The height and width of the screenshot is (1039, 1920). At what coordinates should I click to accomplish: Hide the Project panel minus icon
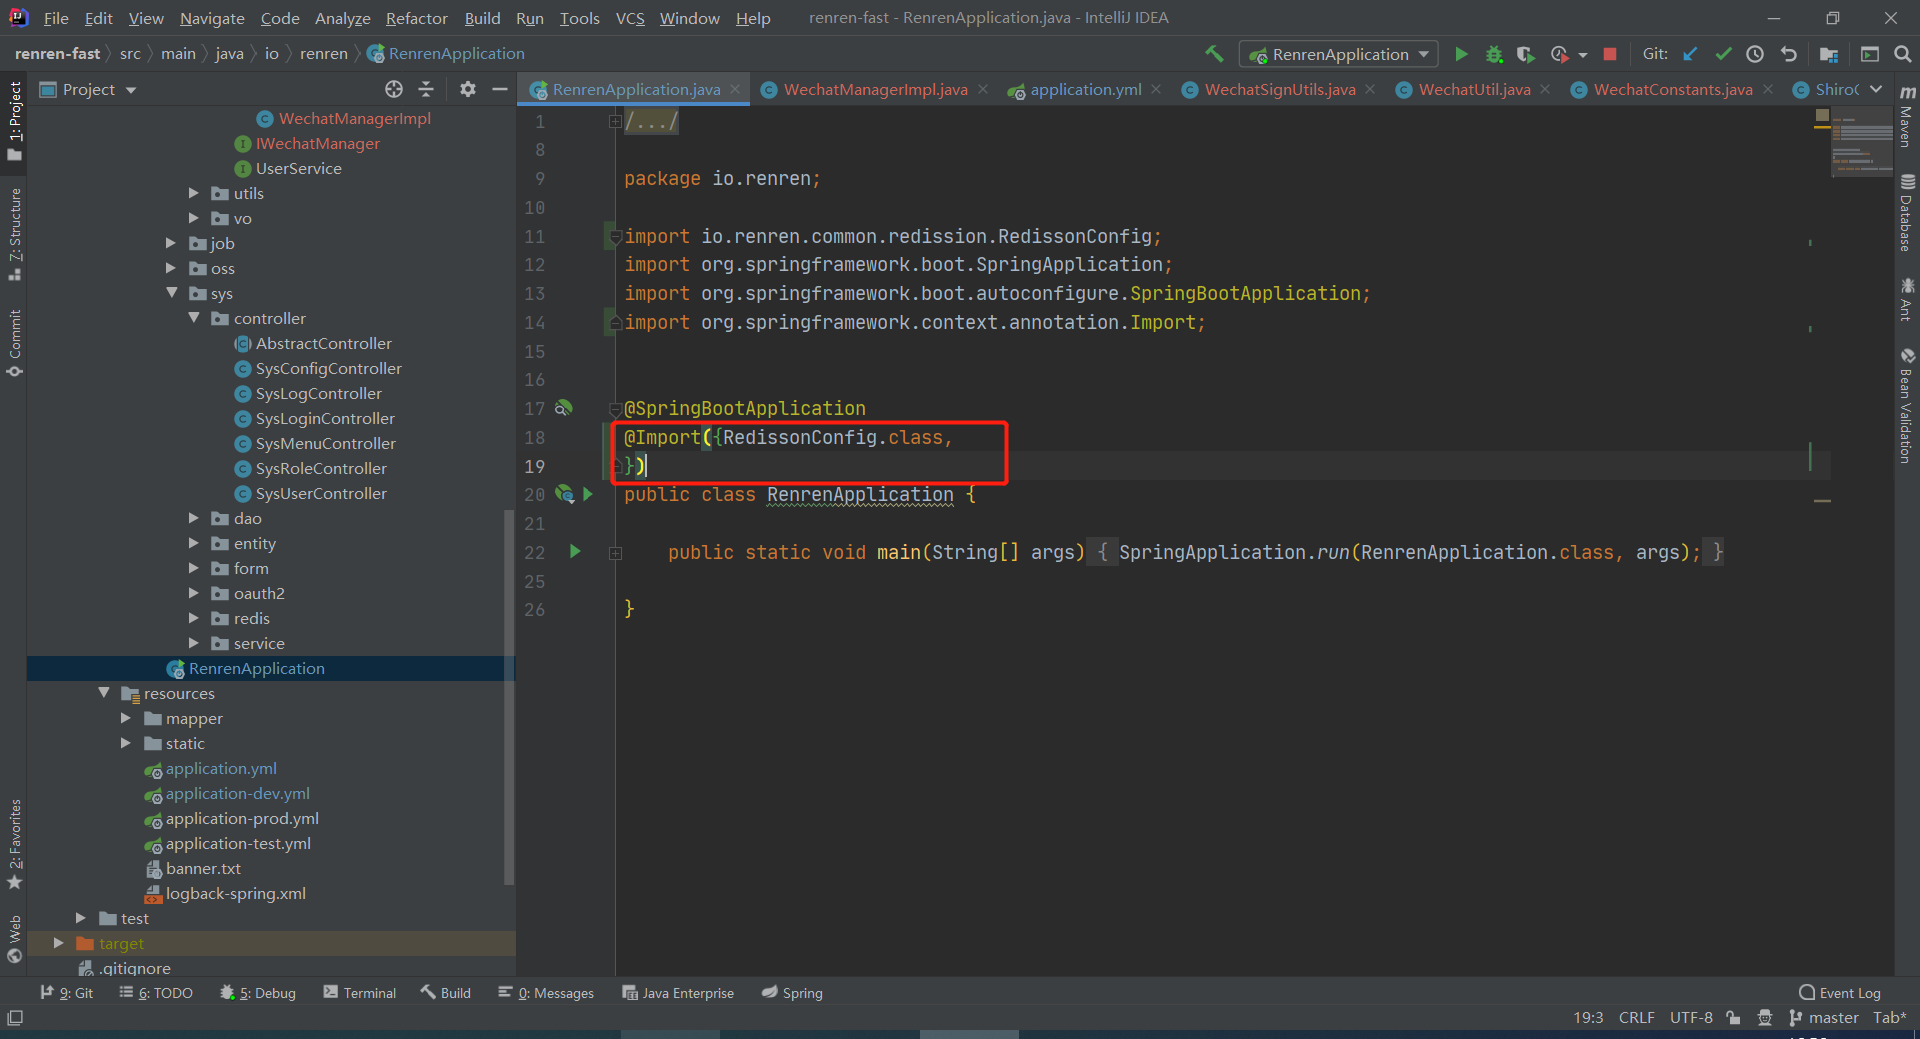500,89
